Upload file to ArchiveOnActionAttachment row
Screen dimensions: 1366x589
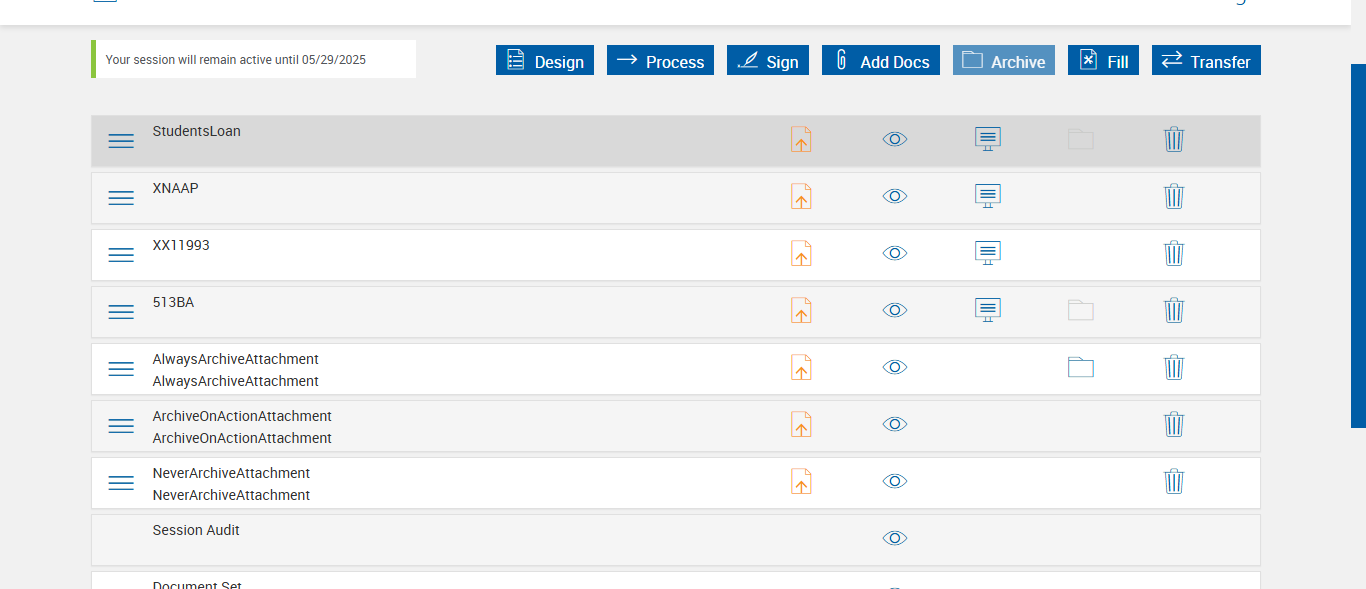tap(801, 424)
